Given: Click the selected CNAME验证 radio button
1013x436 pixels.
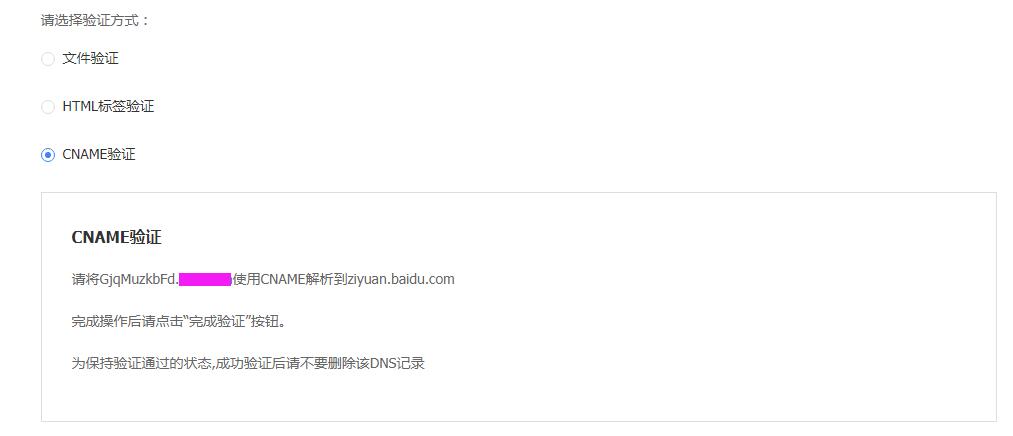Looking at the screenshot, I should pos(48,155).
